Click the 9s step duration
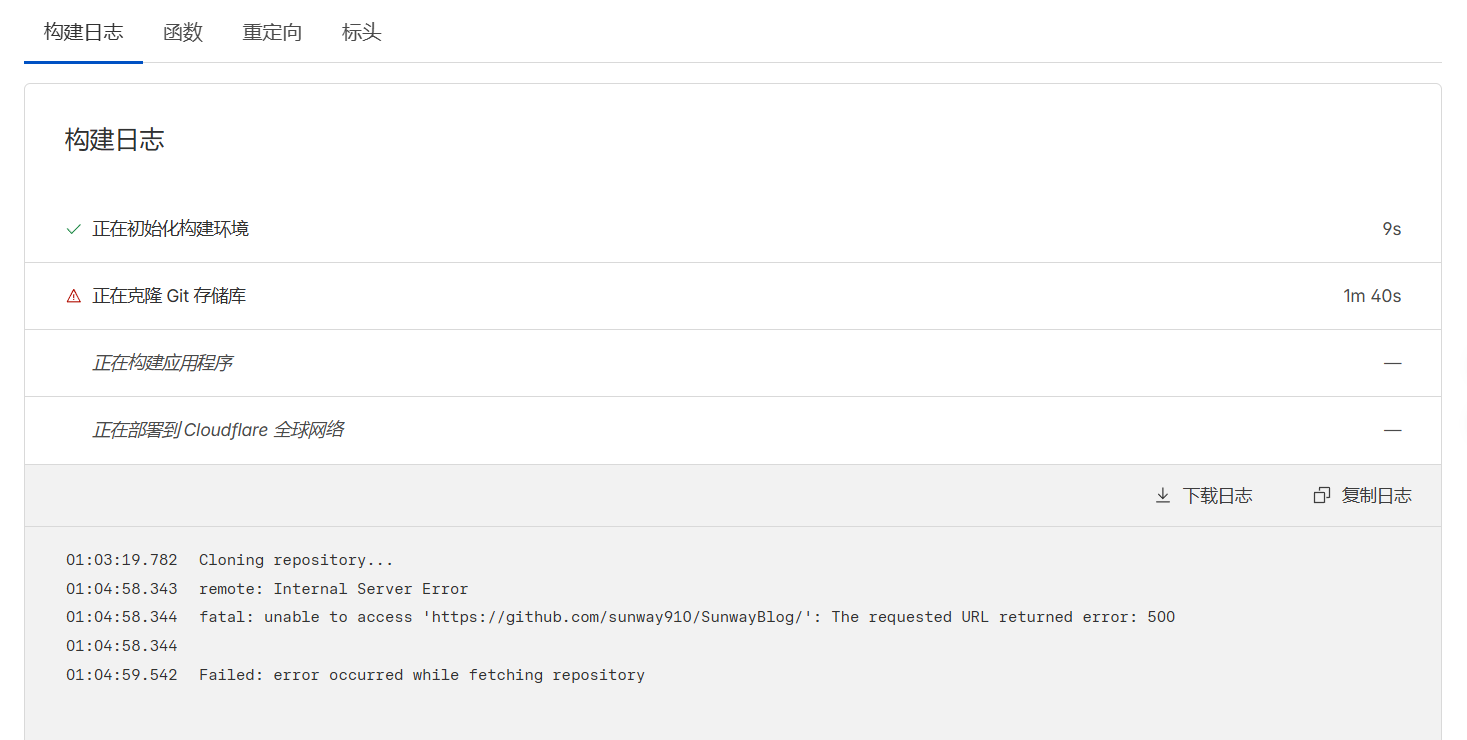 tap(1391, 229)
